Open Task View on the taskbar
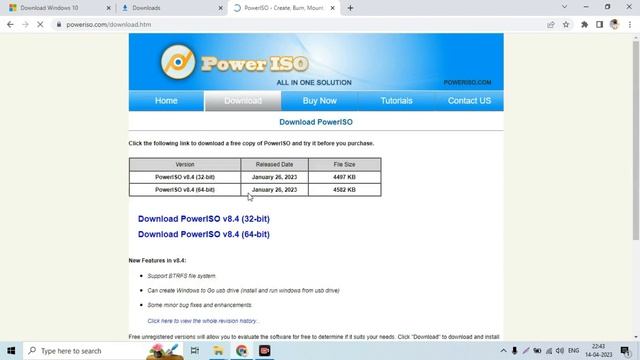 coord(195,351)
